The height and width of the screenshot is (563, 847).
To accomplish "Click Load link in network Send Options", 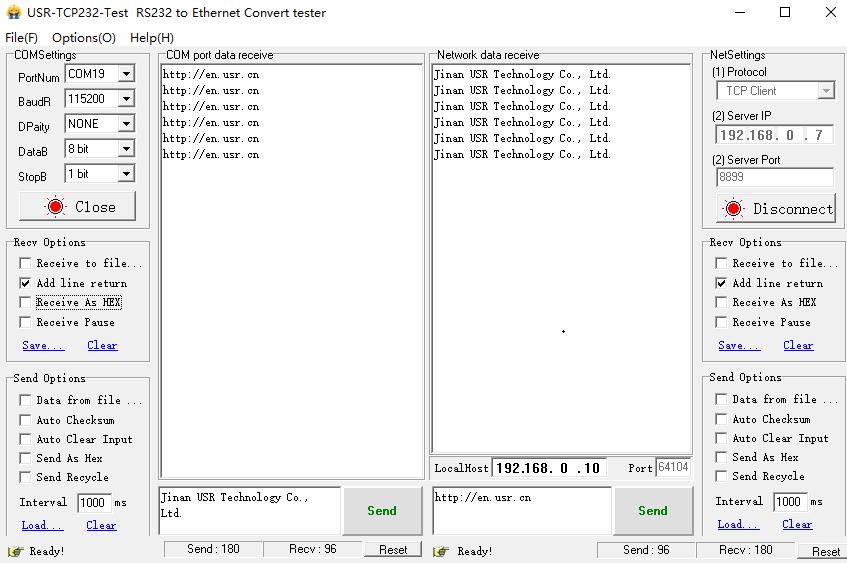I will click(x=738, y=524).
